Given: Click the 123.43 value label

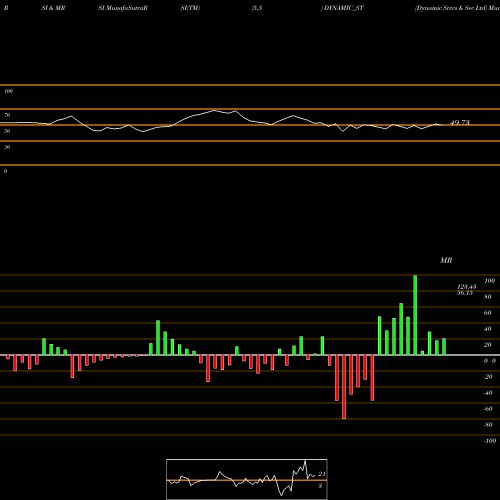Looking at the screenshot, I should coord(467,287).
